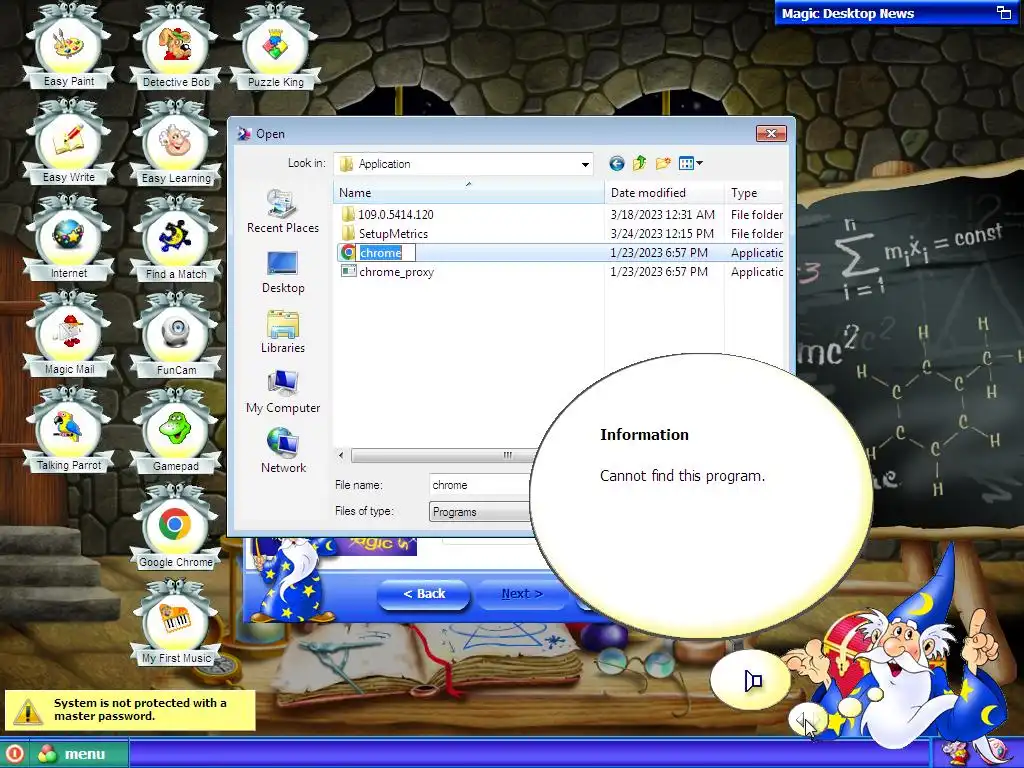Start the Easy Write app
1024x768 pixels.
tap(69, 142)
